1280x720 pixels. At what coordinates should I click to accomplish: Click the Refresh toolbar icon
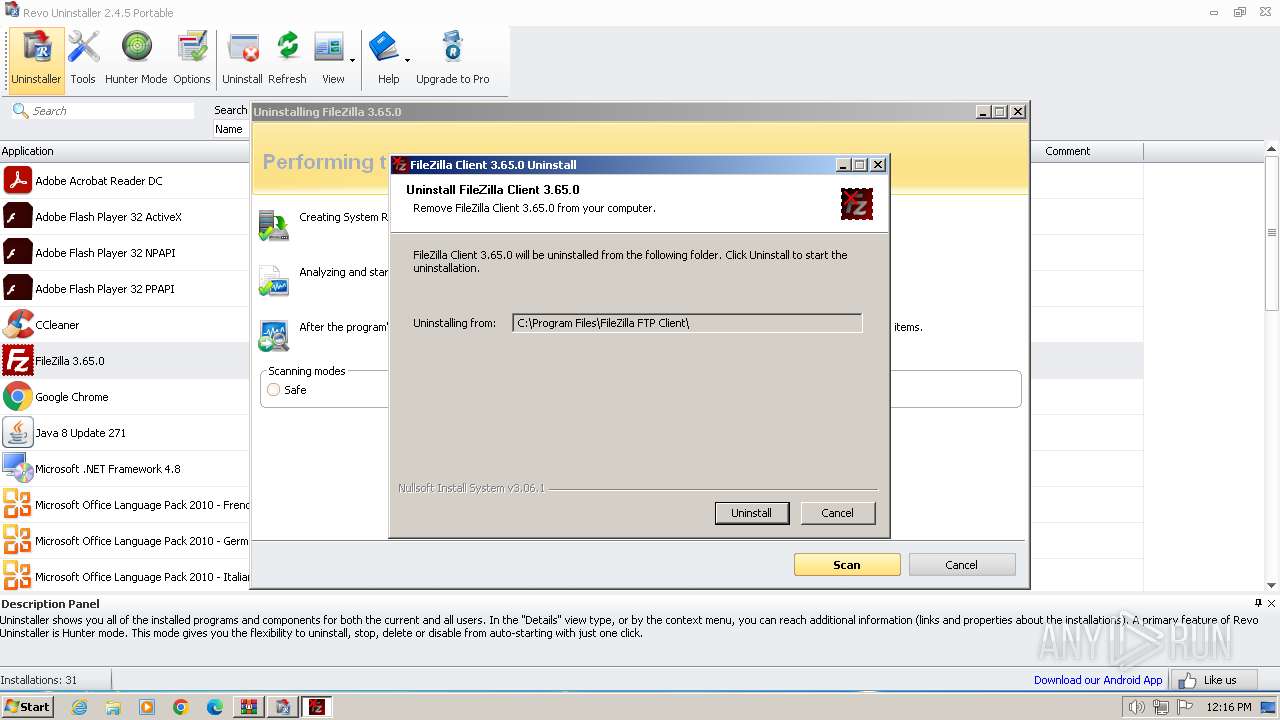pos(287,58)
